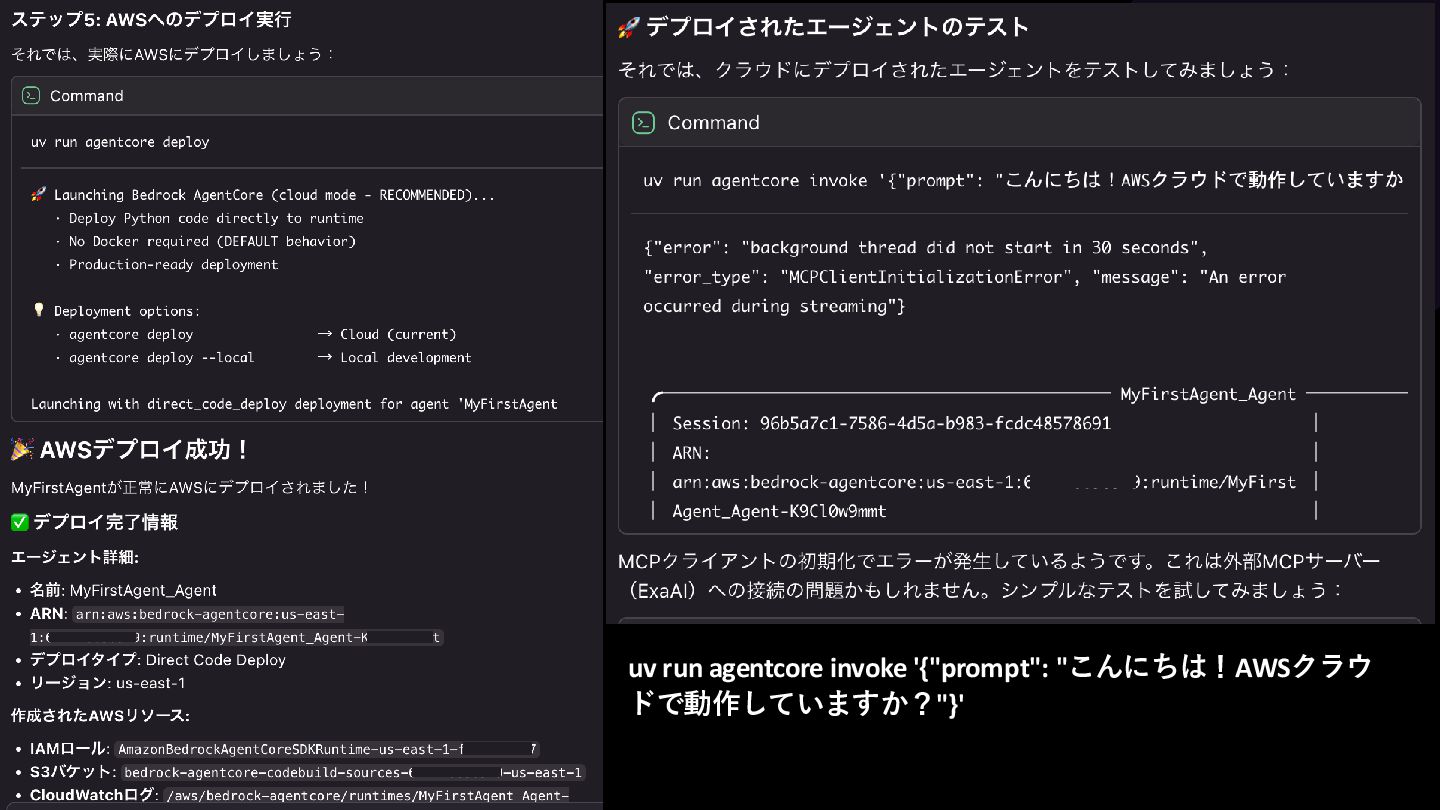Click the party popper emoji before AWSデプロイ成功

tap(22, 450)
